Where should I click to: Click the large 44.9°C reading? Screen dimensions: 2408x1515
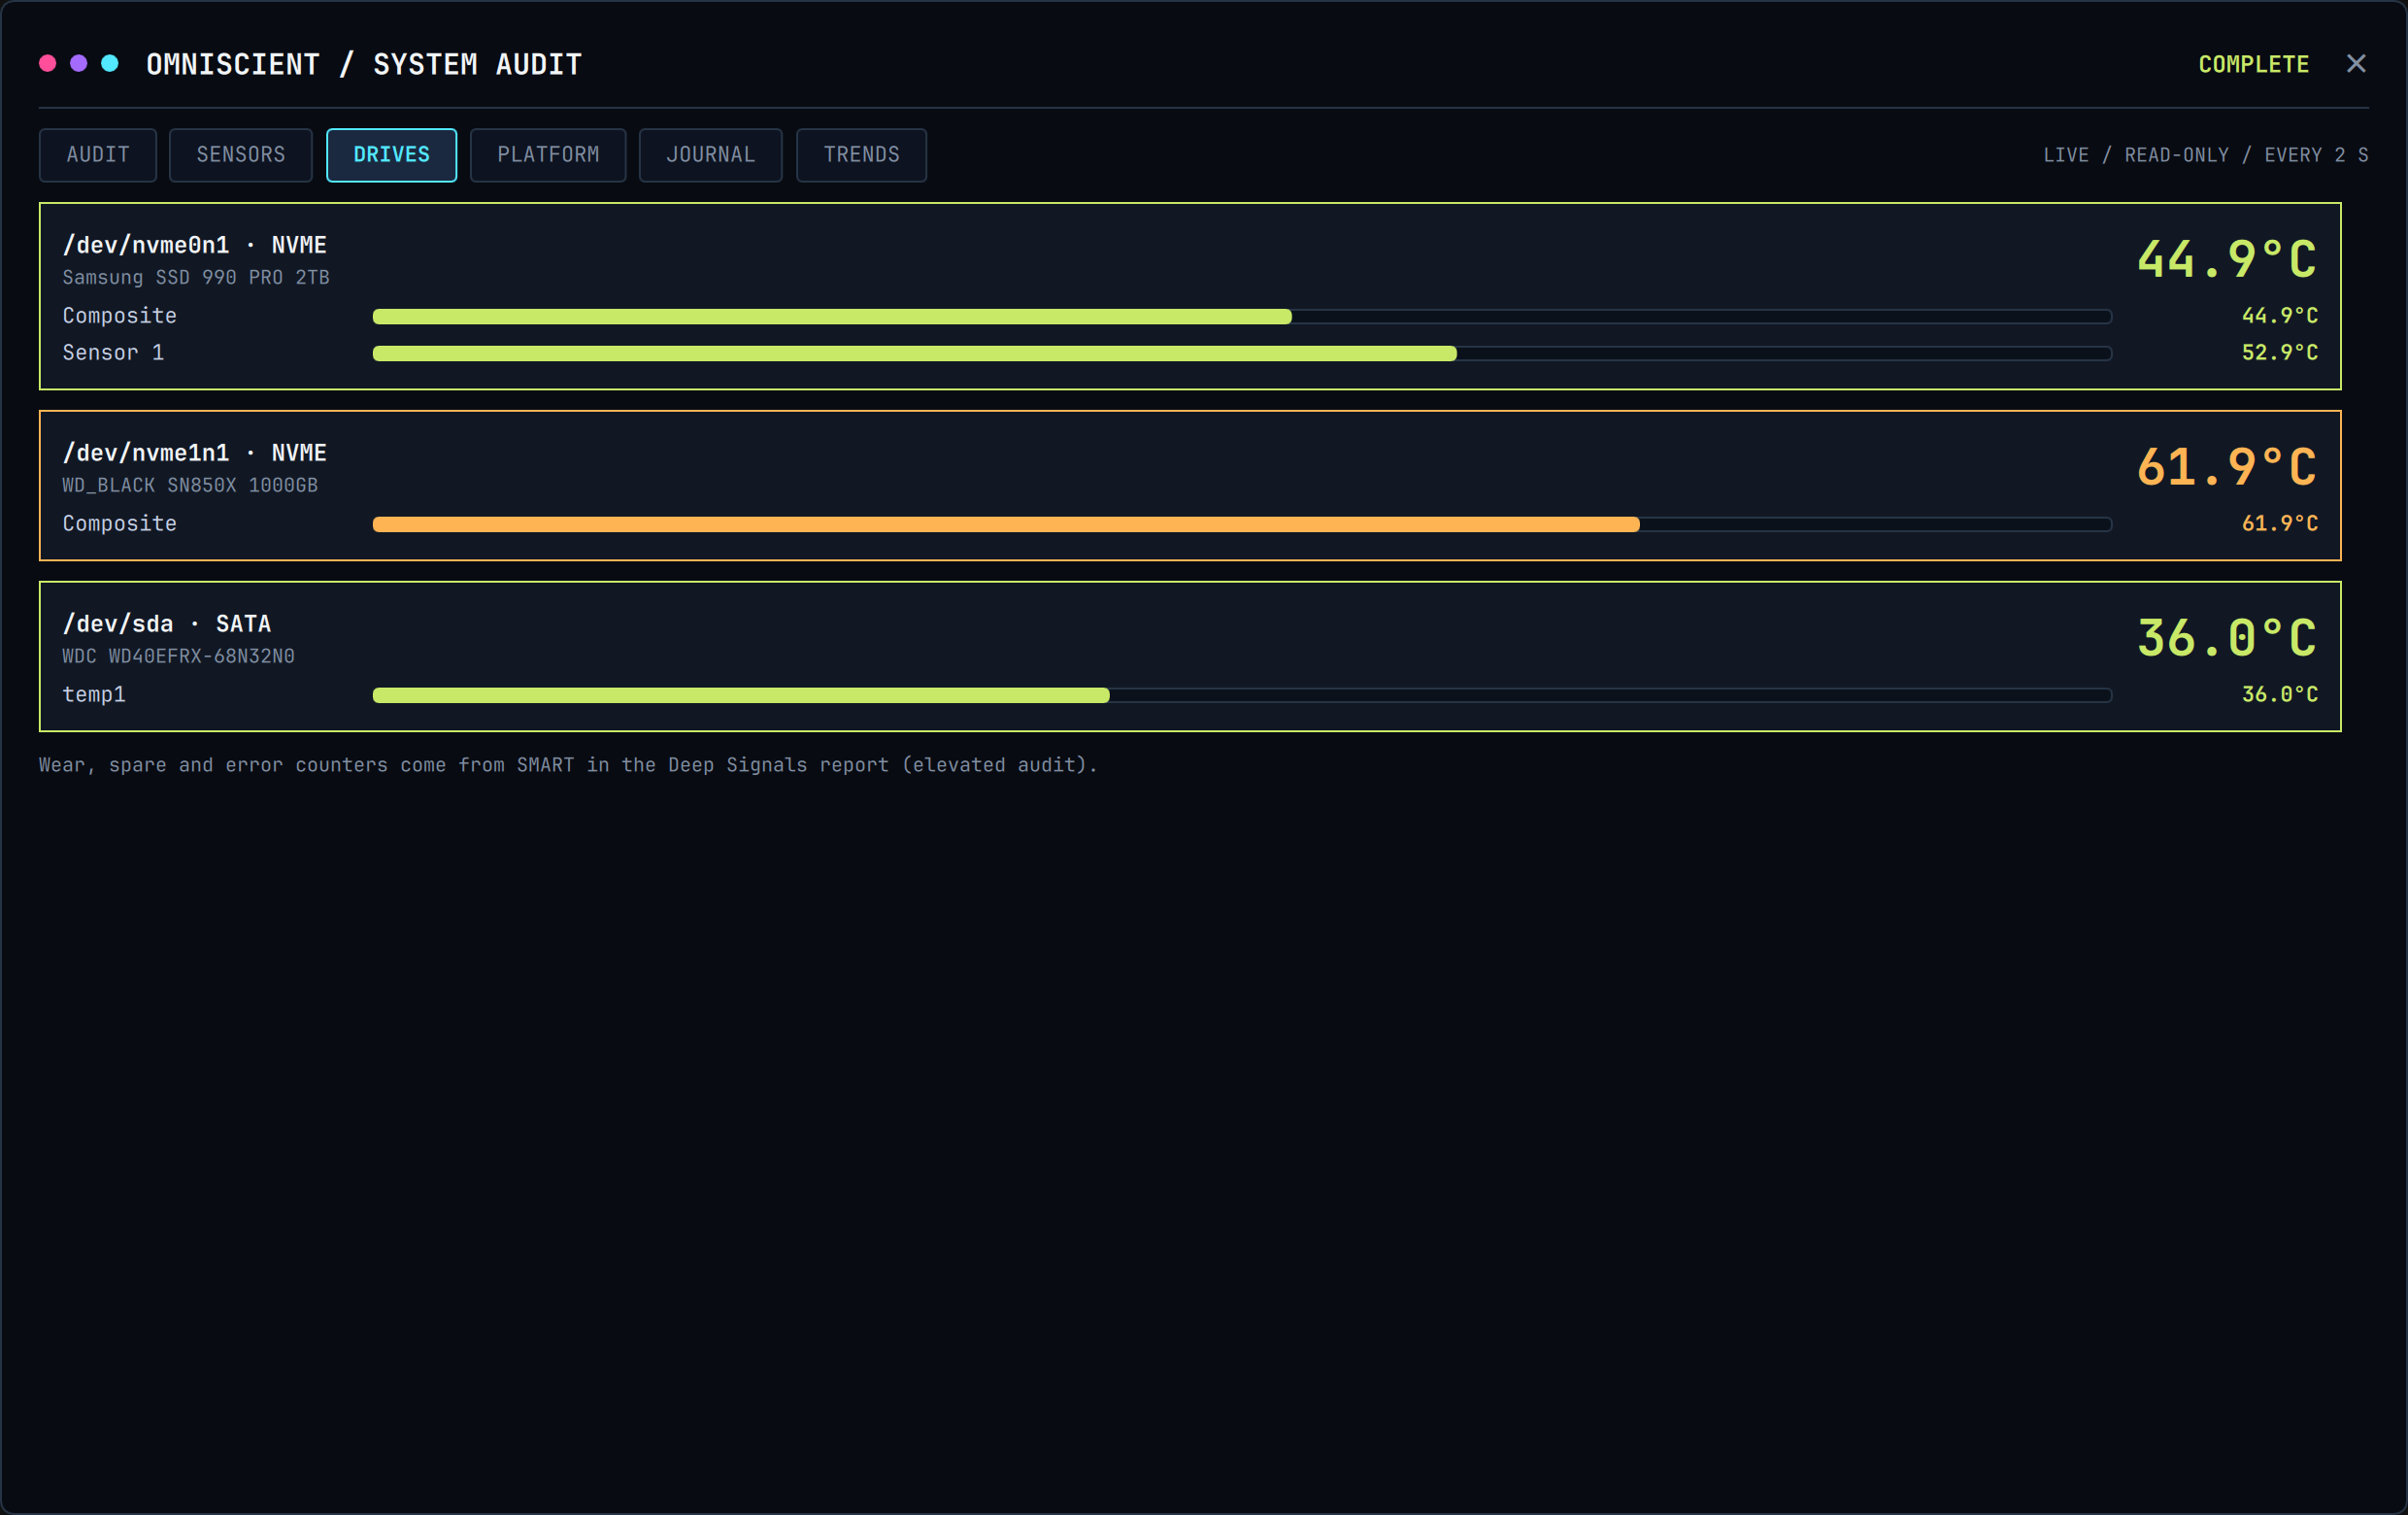tap(2226, 259)
